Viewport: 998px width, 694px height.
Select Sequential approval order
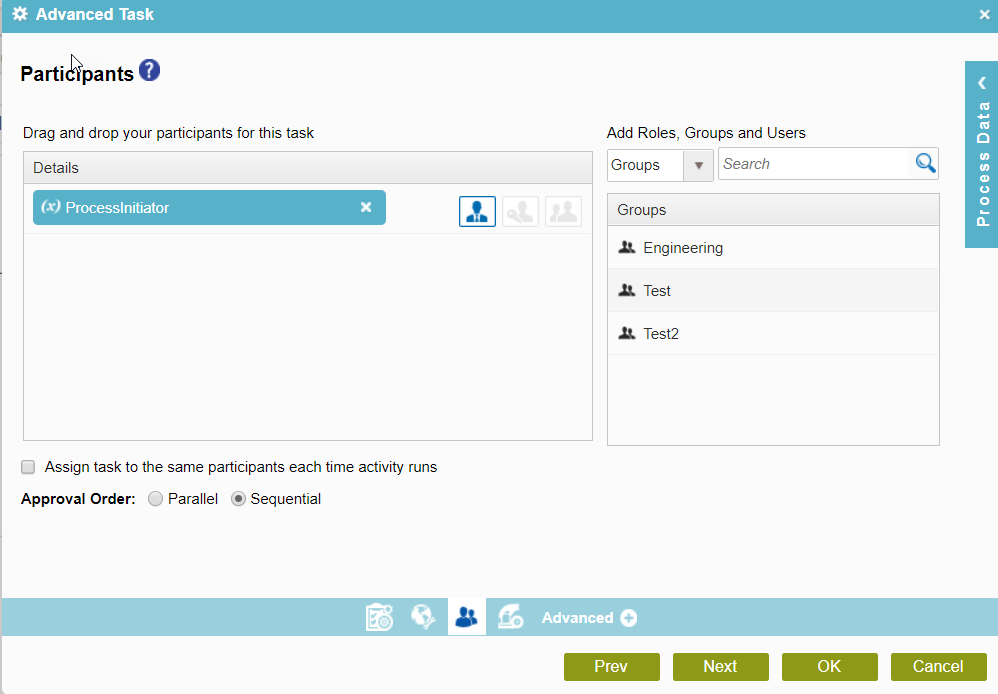[x=238, y=499]
